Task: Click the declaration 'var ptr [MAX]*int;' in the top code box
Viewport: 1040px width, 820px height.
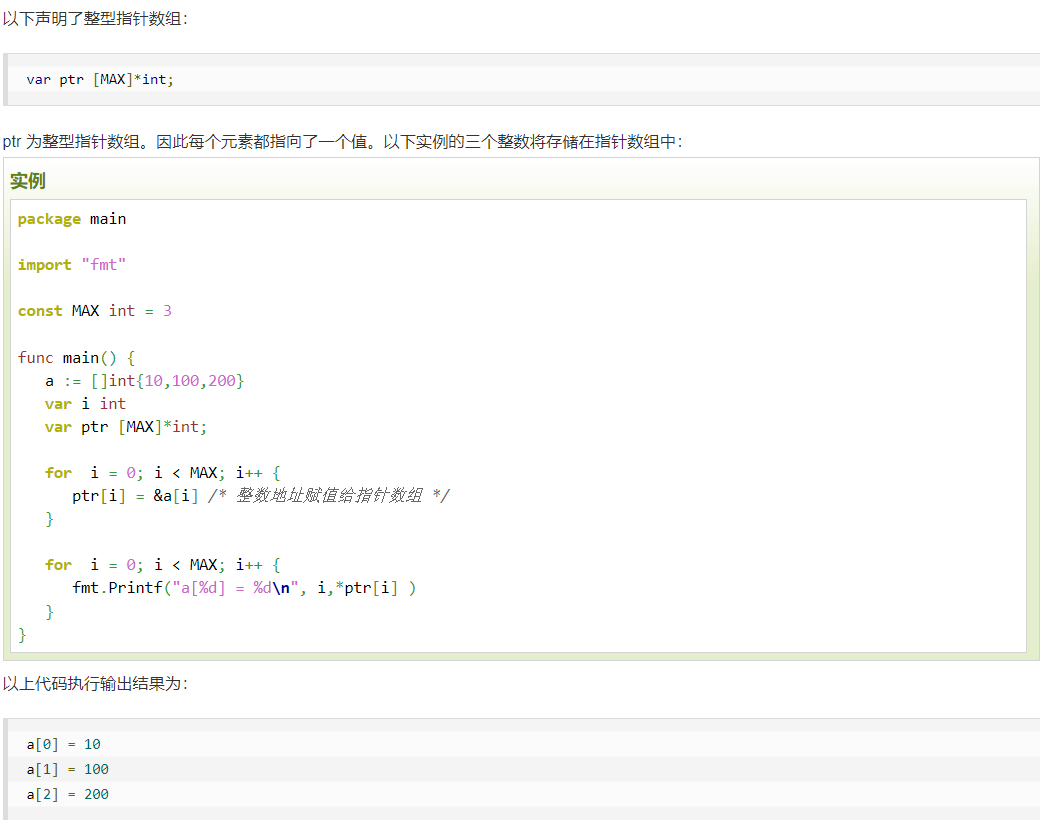Action: pos(99,80)
